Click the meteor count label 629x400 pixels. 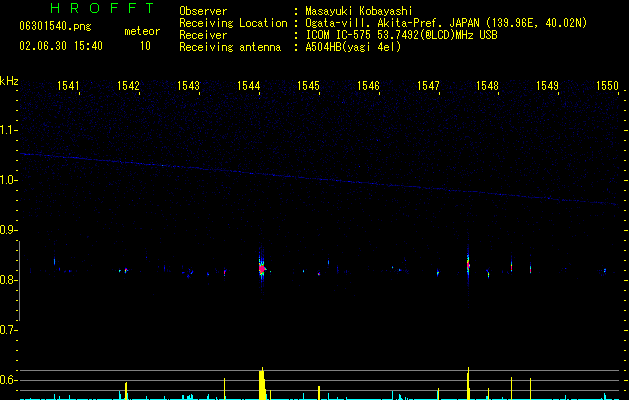[142, 31]
